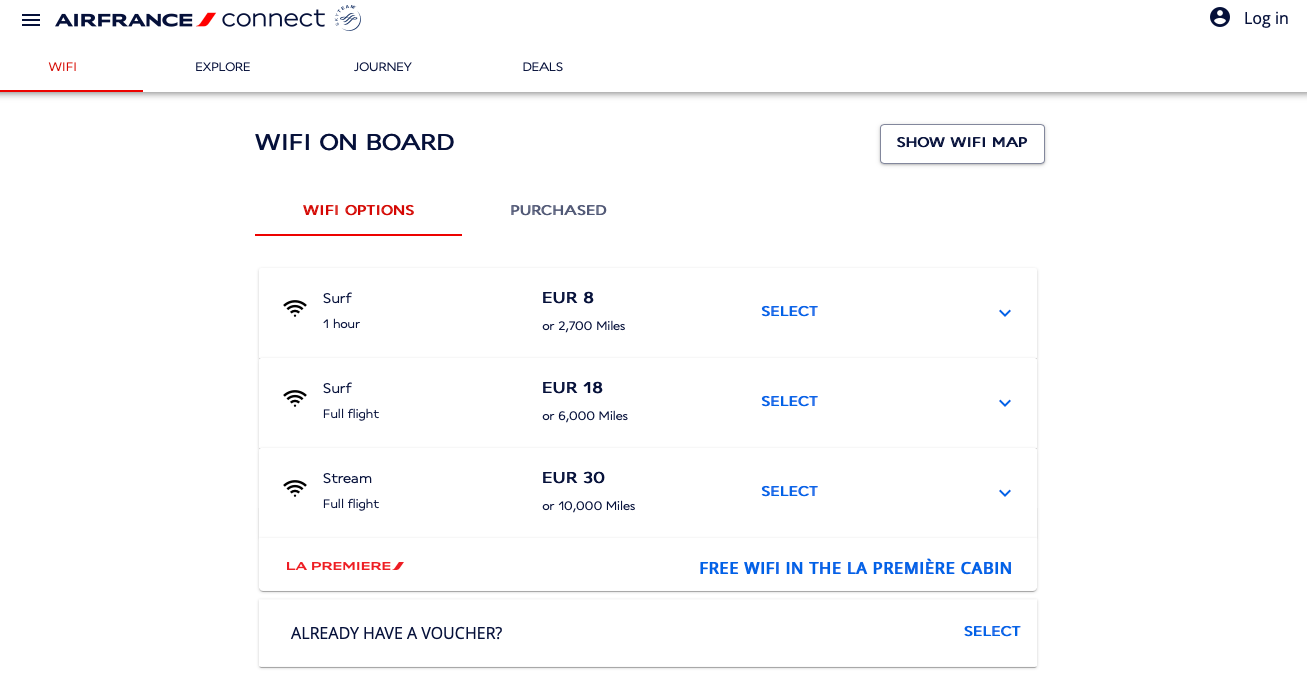Image resolution: width=1307 pixels, height=680 pixels.
Task: Open the hamburger navigation menu
Action: point(31,20)
